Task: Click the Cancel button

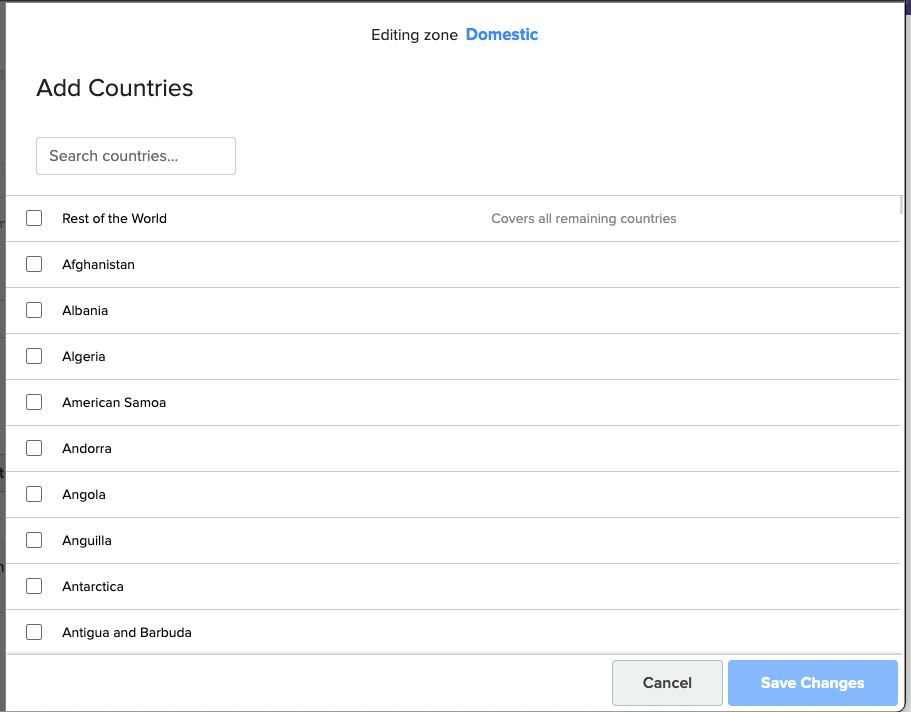Action: coord(667,682)
